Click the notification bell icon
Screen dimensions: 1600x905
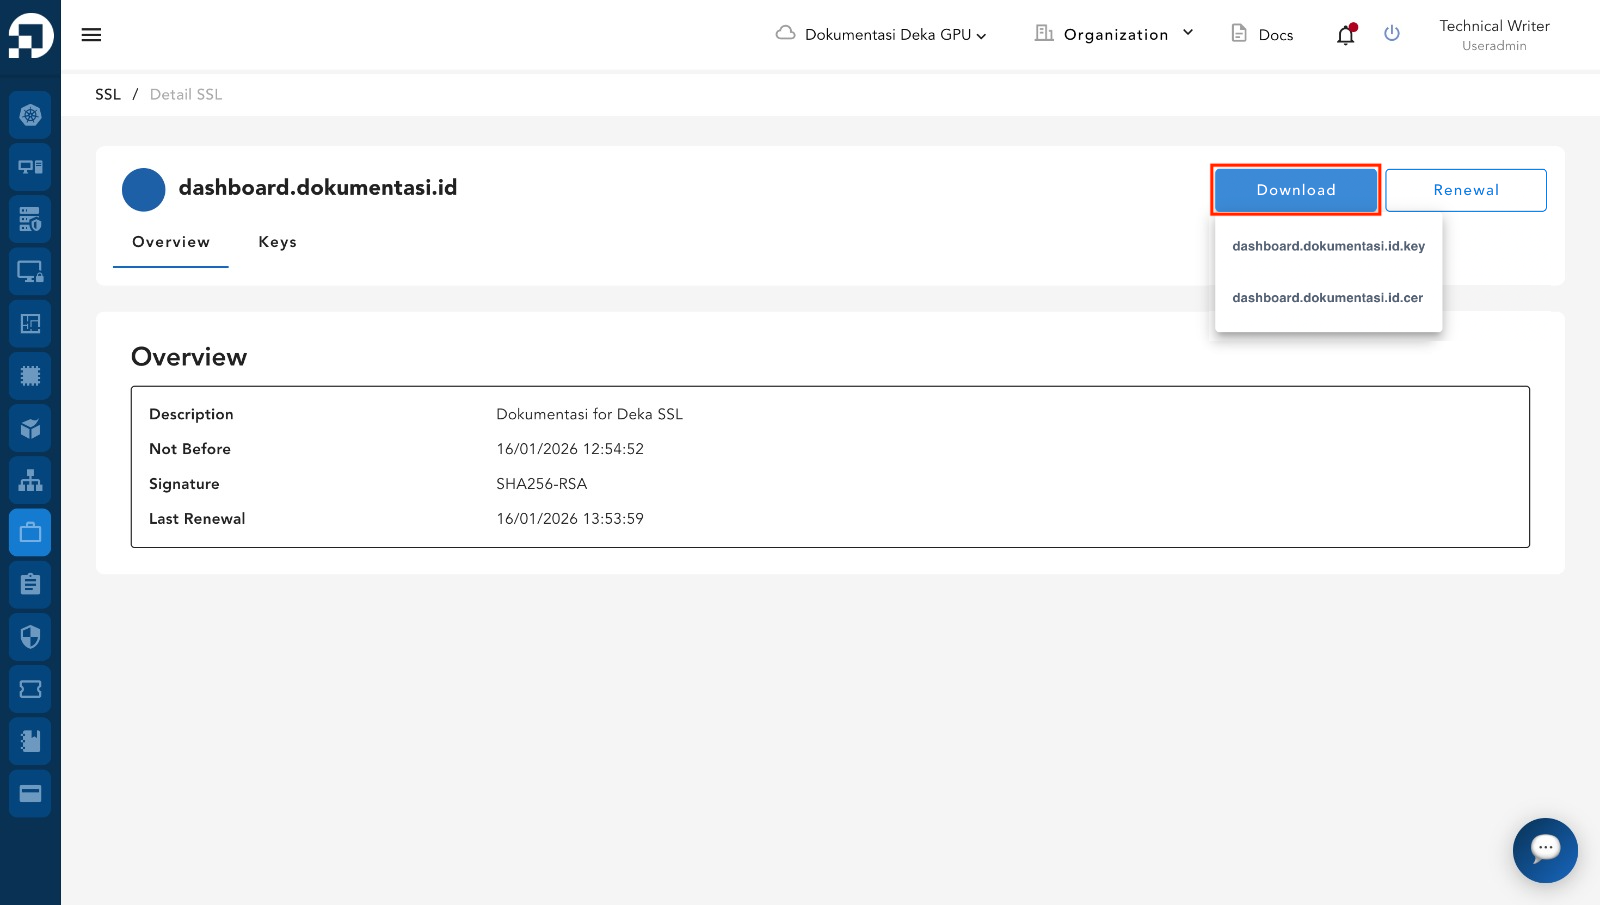click(1345, 35)
